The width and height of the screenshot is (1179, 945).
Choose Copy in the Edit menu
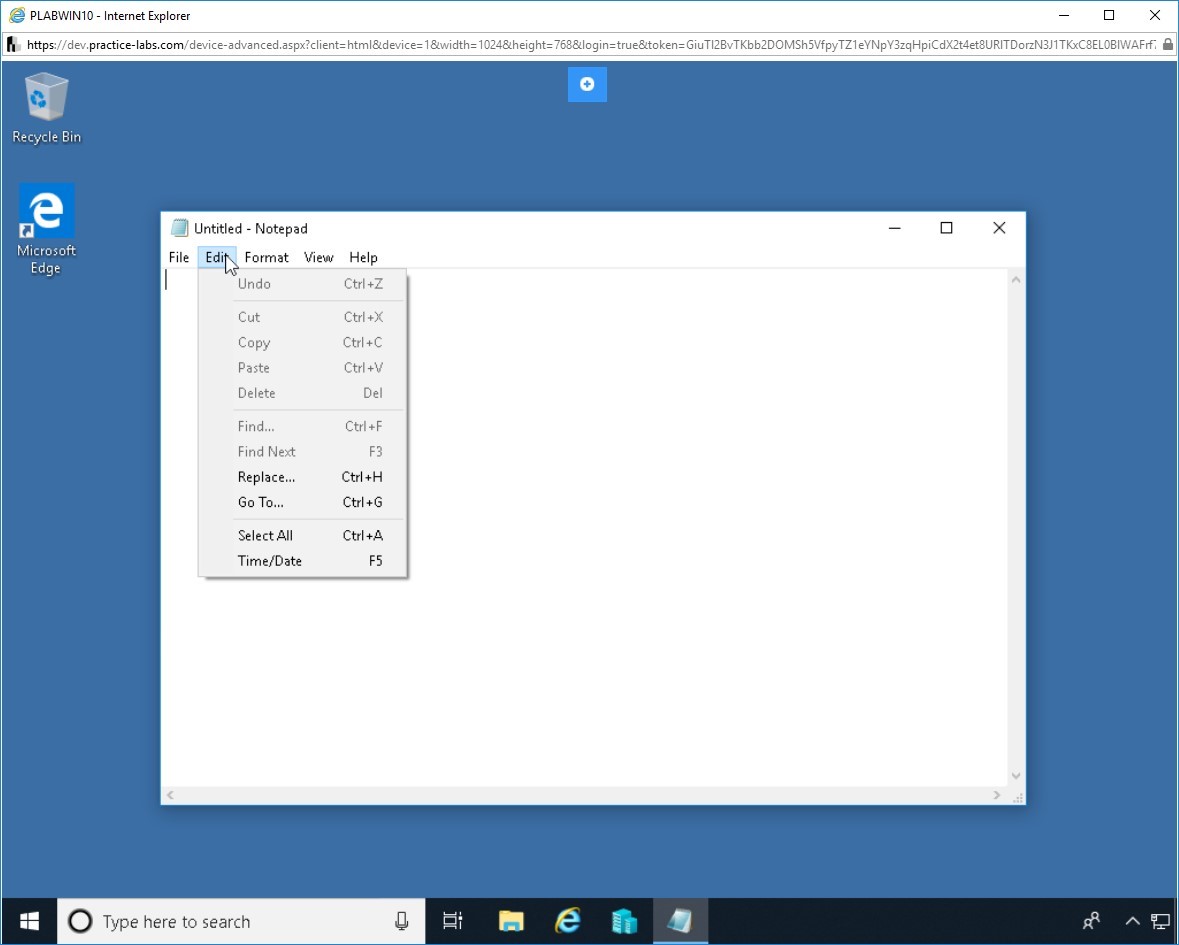303,342
